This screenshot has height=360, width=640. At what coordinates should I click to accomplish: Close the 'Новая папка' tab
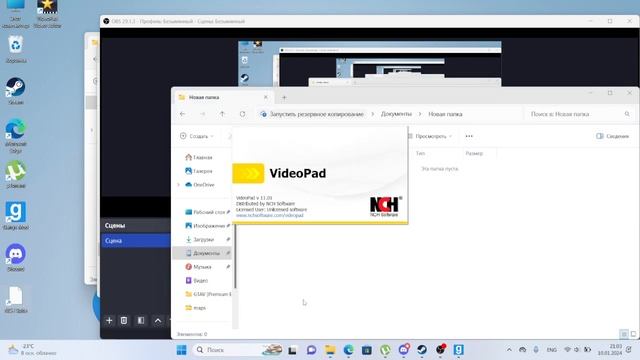pos(266,97)
